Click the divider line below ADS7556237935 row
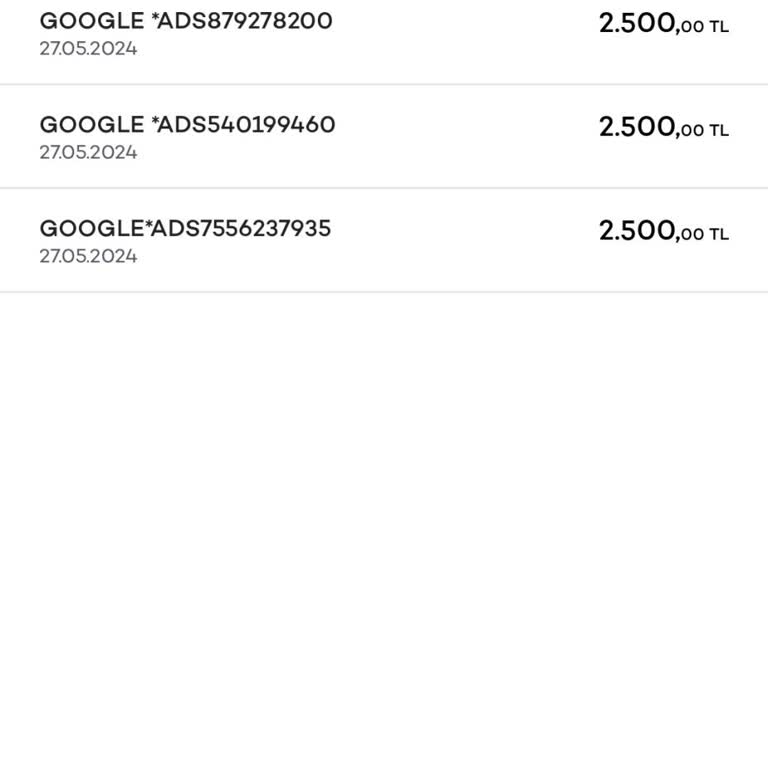Image resolution: width=768 pixels, height=768 pixels. pos(384,292)
